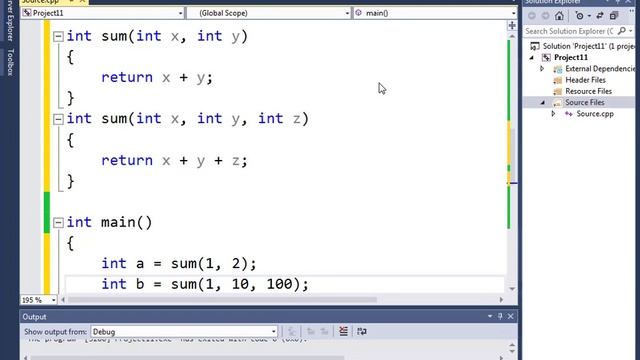Open Pending Changes Filter clock icon
The height and width of the screenshot is (360, 640).
[x=579, y=16]
